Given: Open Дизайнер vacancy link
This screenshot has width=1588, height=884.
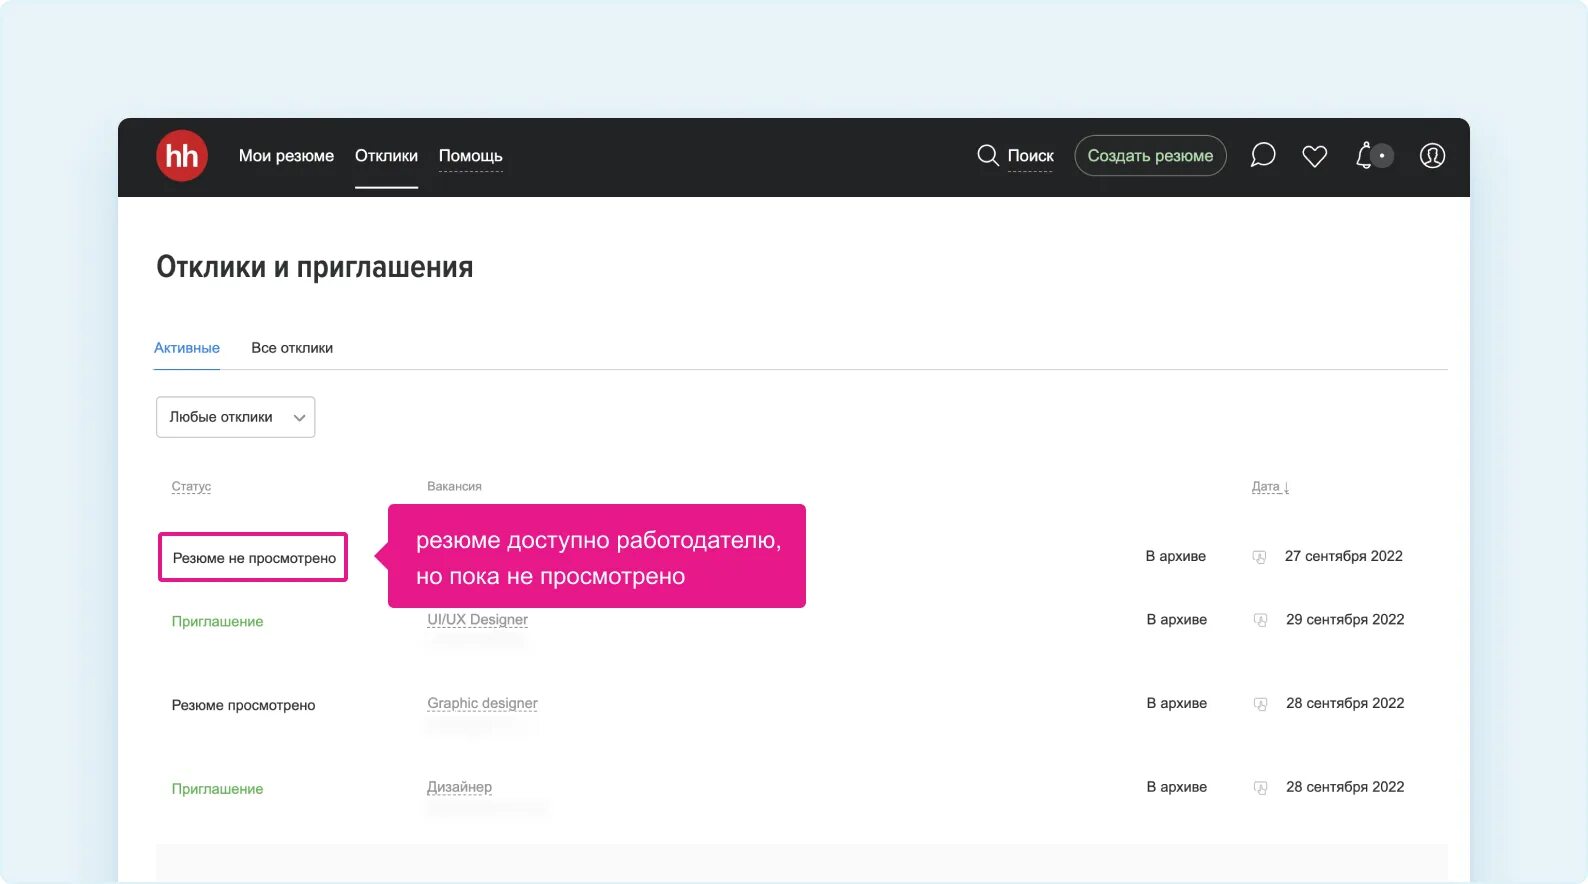Looking at the screenshot, I should tap(459, 788).
